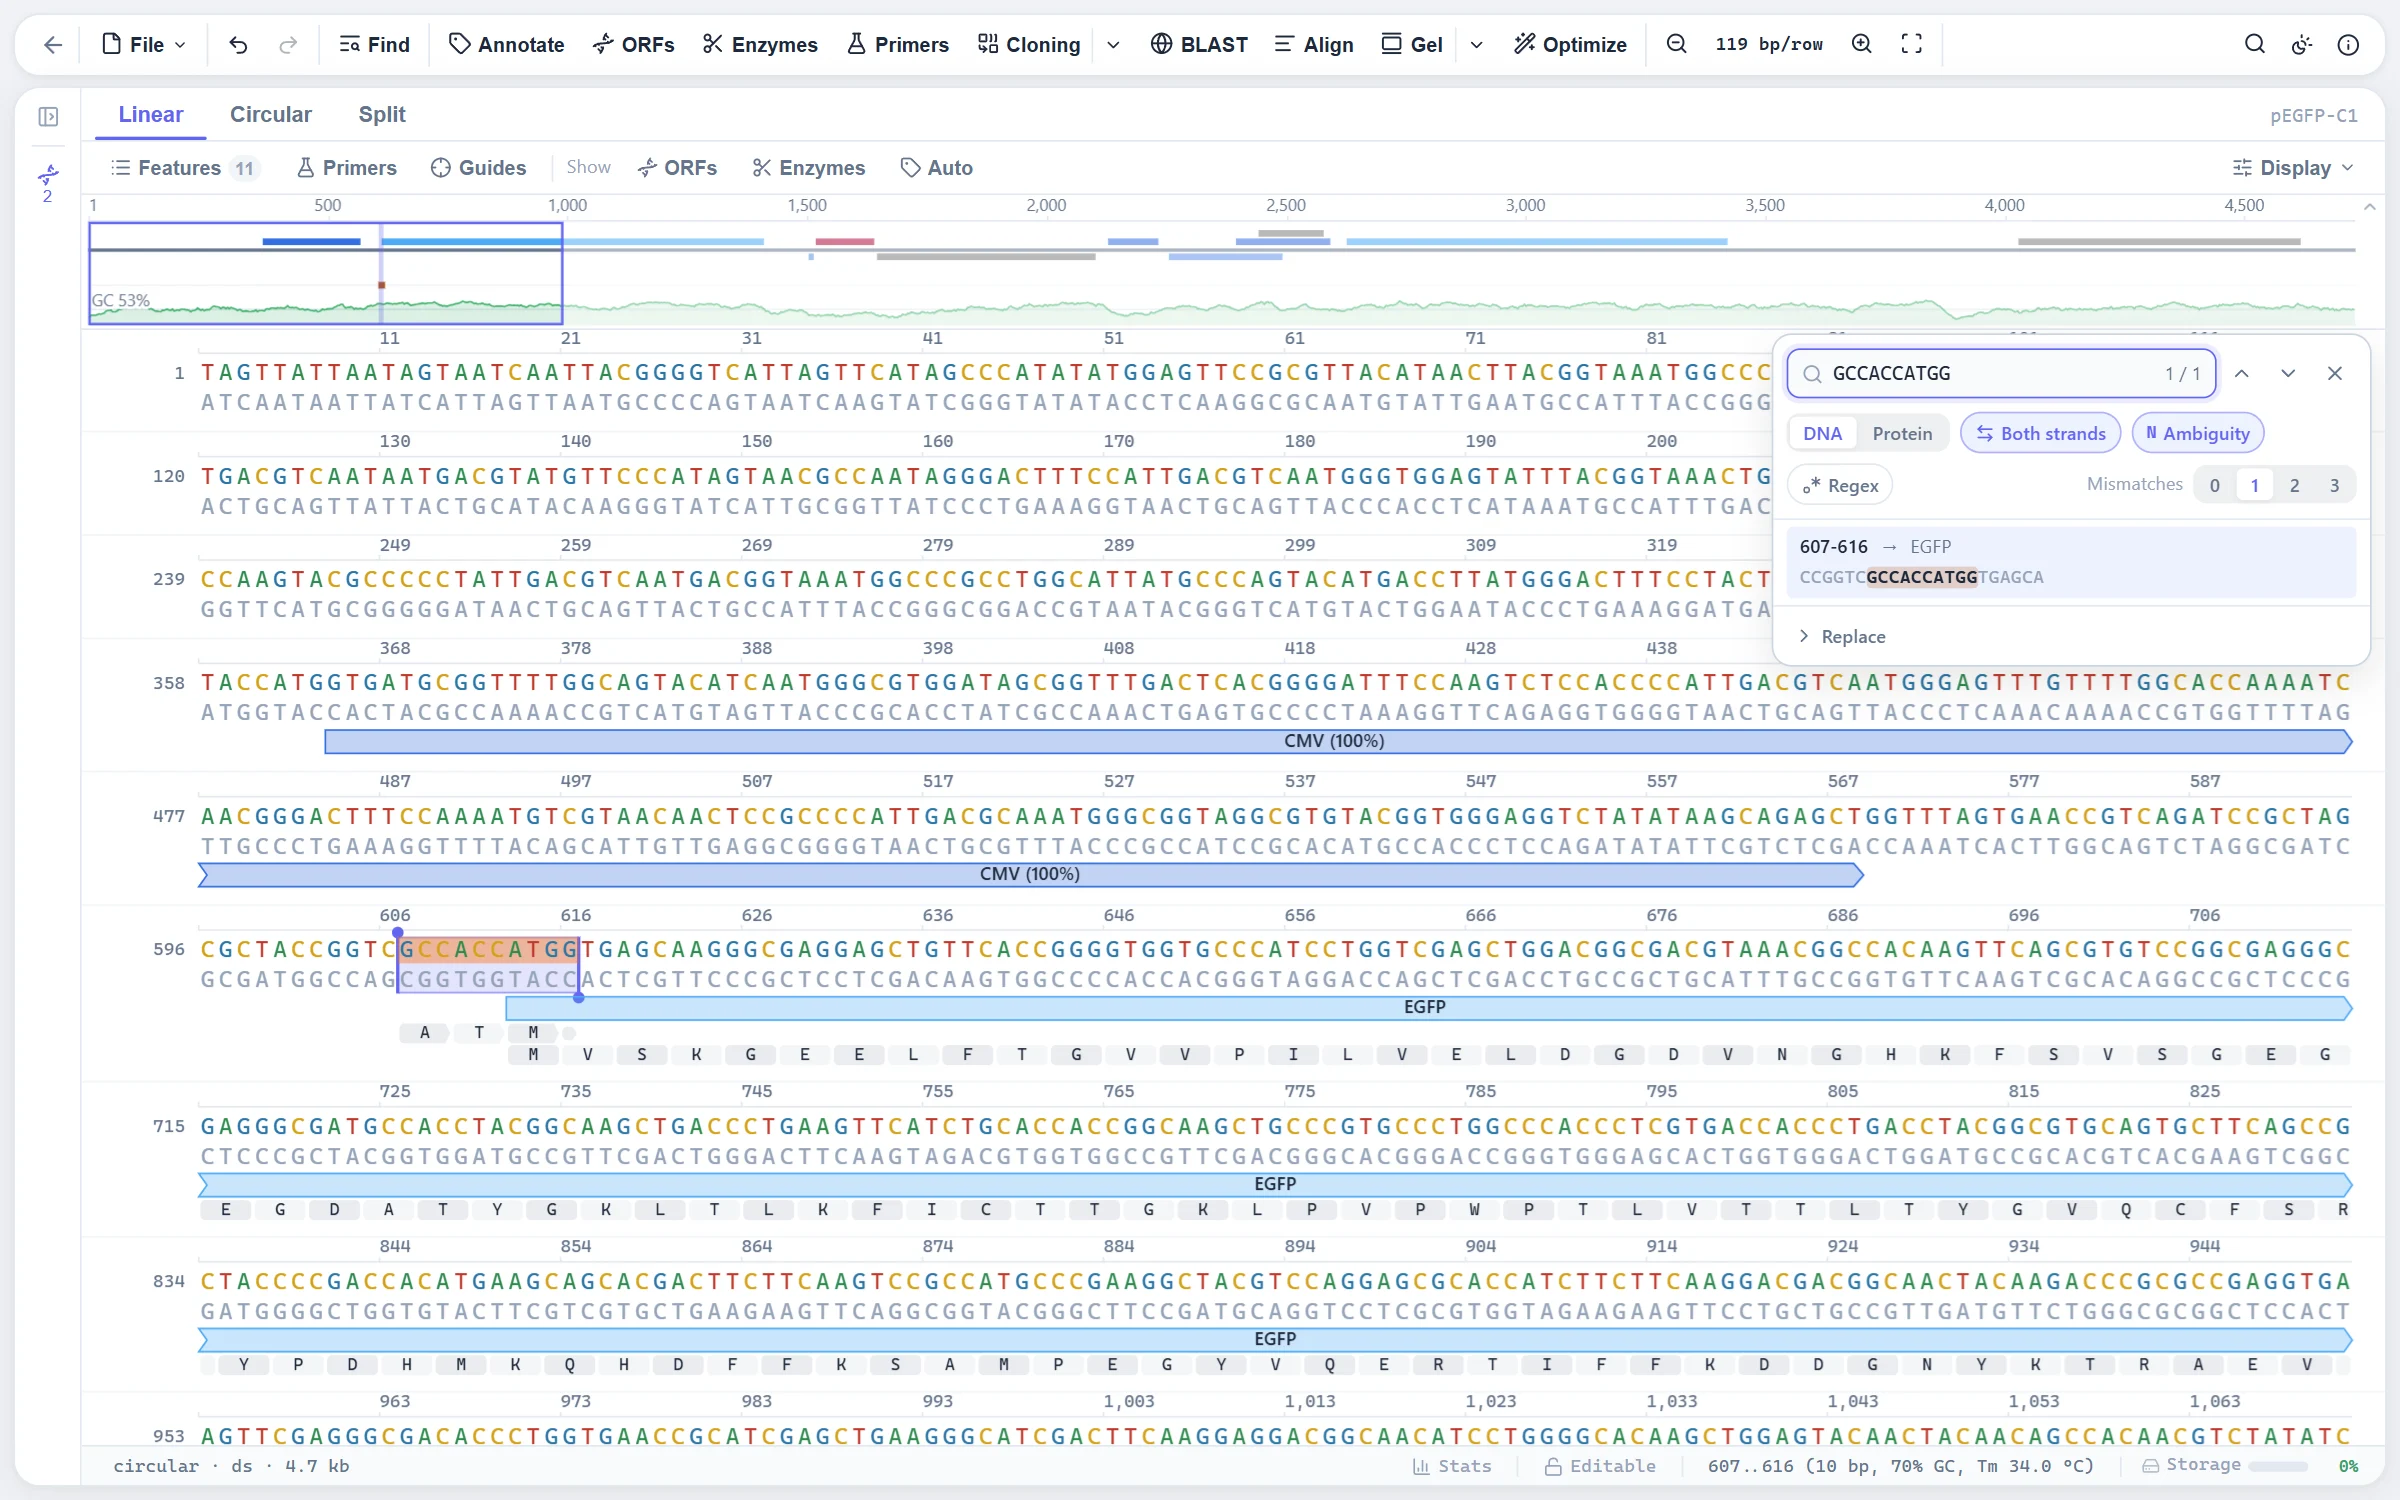Set mismatches to 2
Screen dimensions: 2400x1500
[x=2295, y=485]
